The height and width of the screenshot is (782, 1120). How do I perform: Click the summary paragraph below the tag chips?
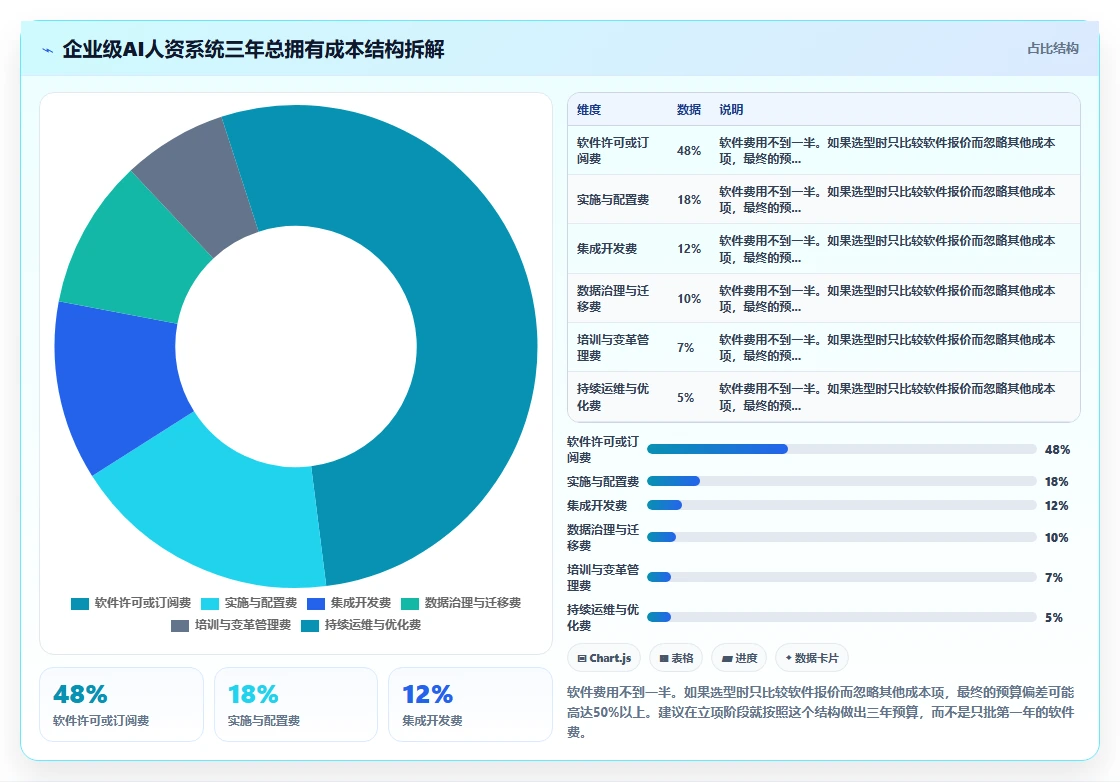(x=821, y=712)
